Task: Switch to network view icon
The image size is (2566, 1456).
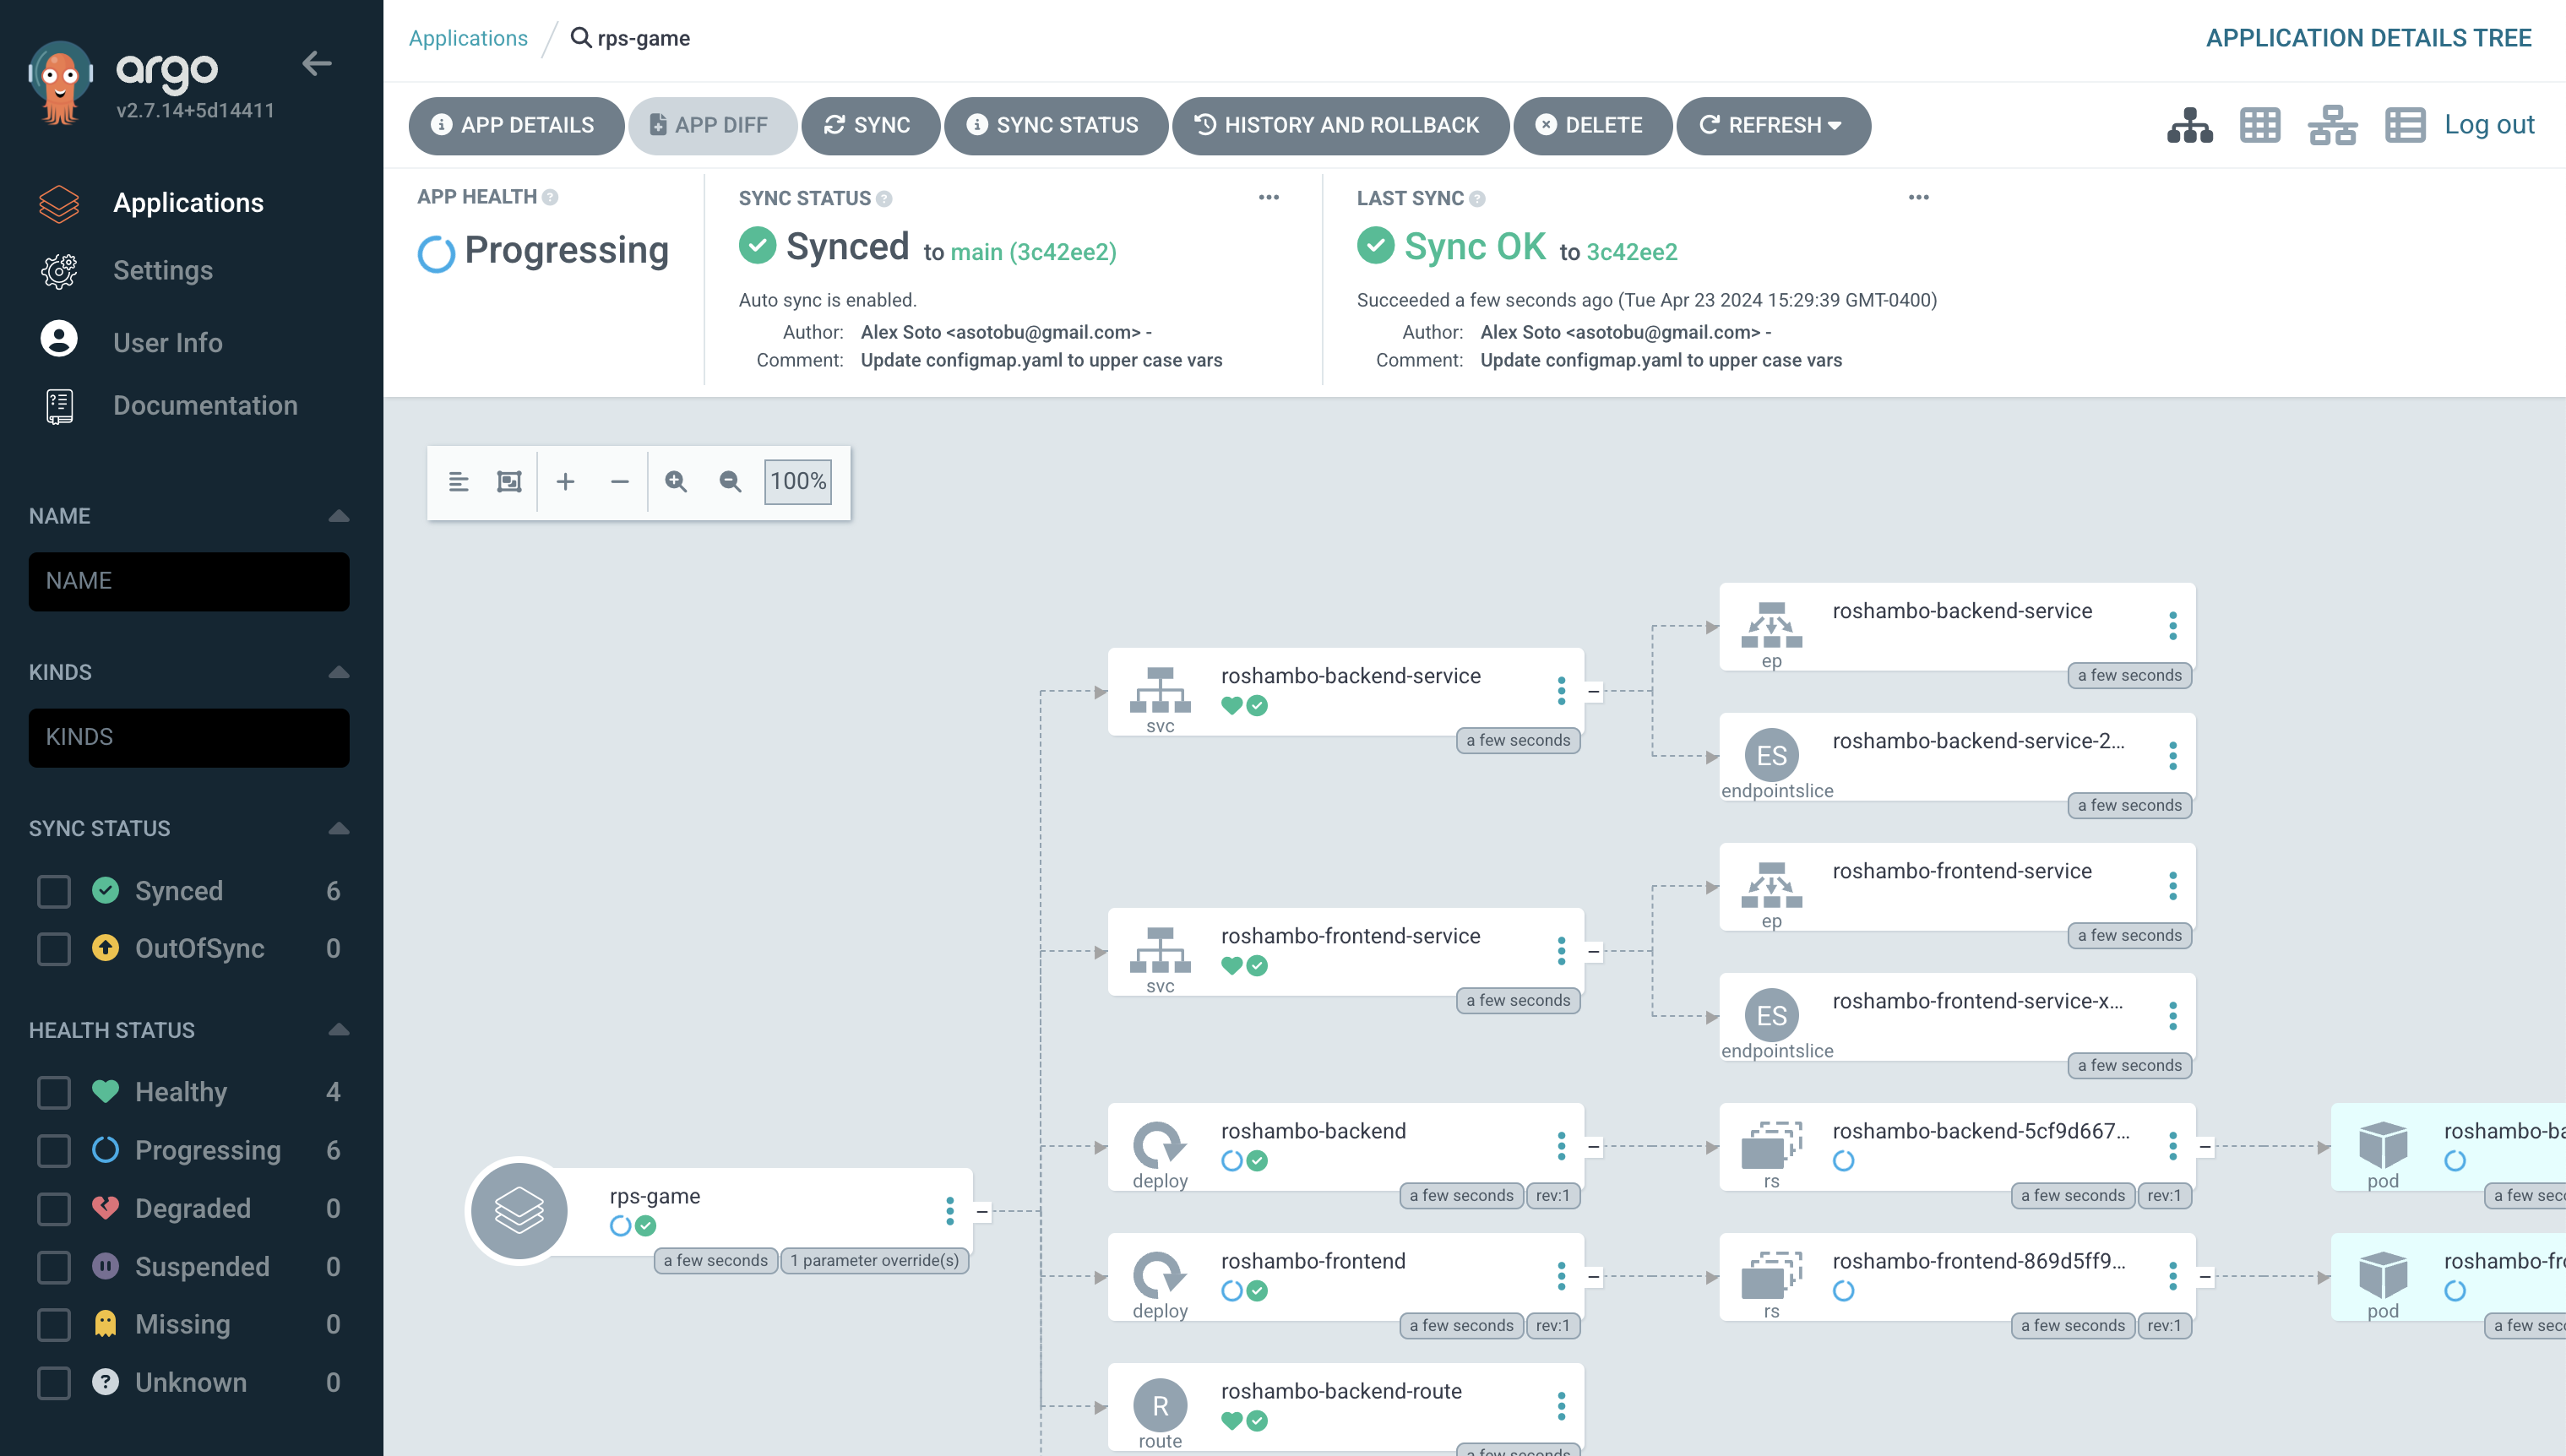Action: [x=2332, y=125]
